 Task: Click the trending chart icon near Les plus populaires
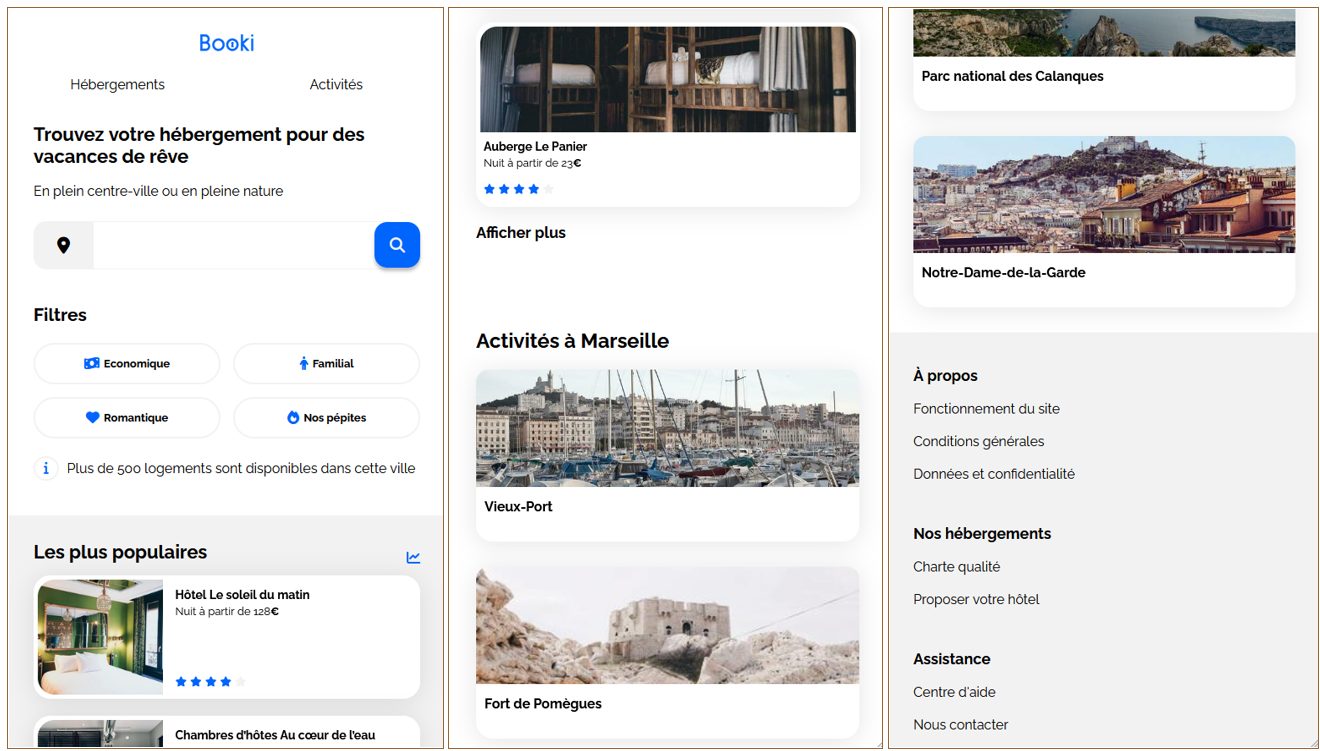tap(413, 557)
